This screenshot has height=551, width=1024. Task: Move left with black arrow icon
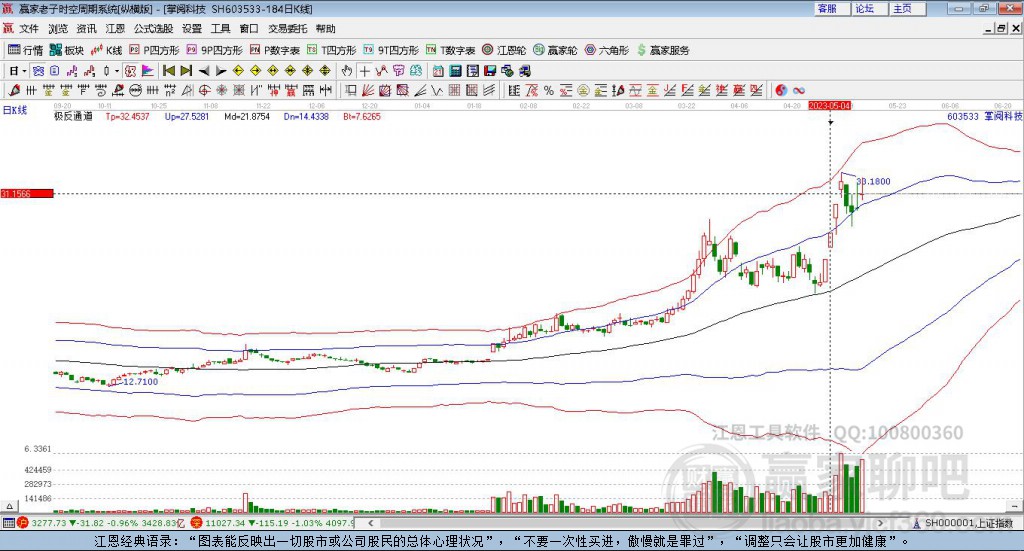point(204,71)
